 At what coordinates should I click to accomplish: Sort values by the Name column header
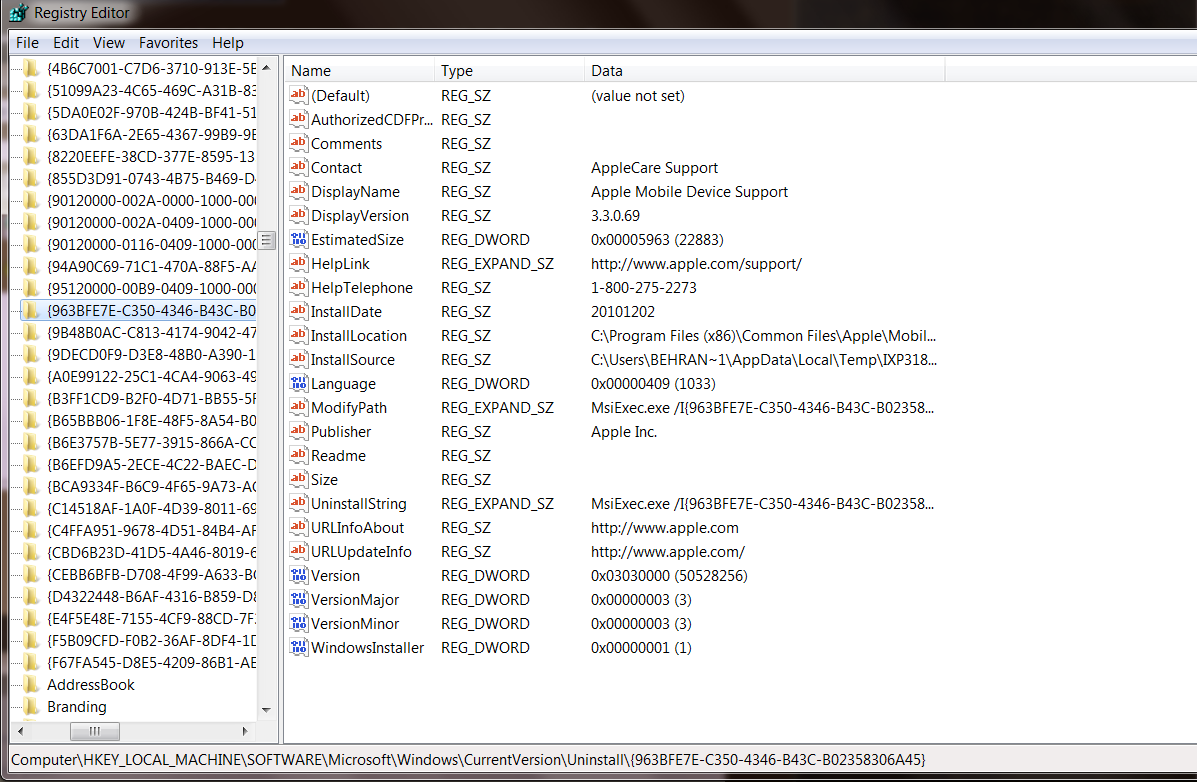(359, 70)
